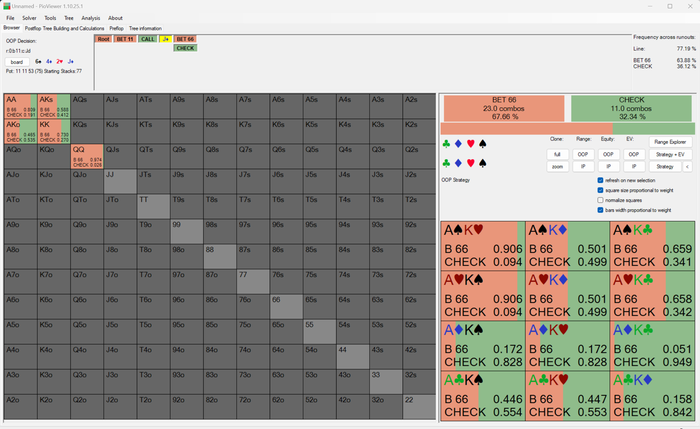Select the CALL node in the tree path
700x429 pixels.
tap(148, 39)
